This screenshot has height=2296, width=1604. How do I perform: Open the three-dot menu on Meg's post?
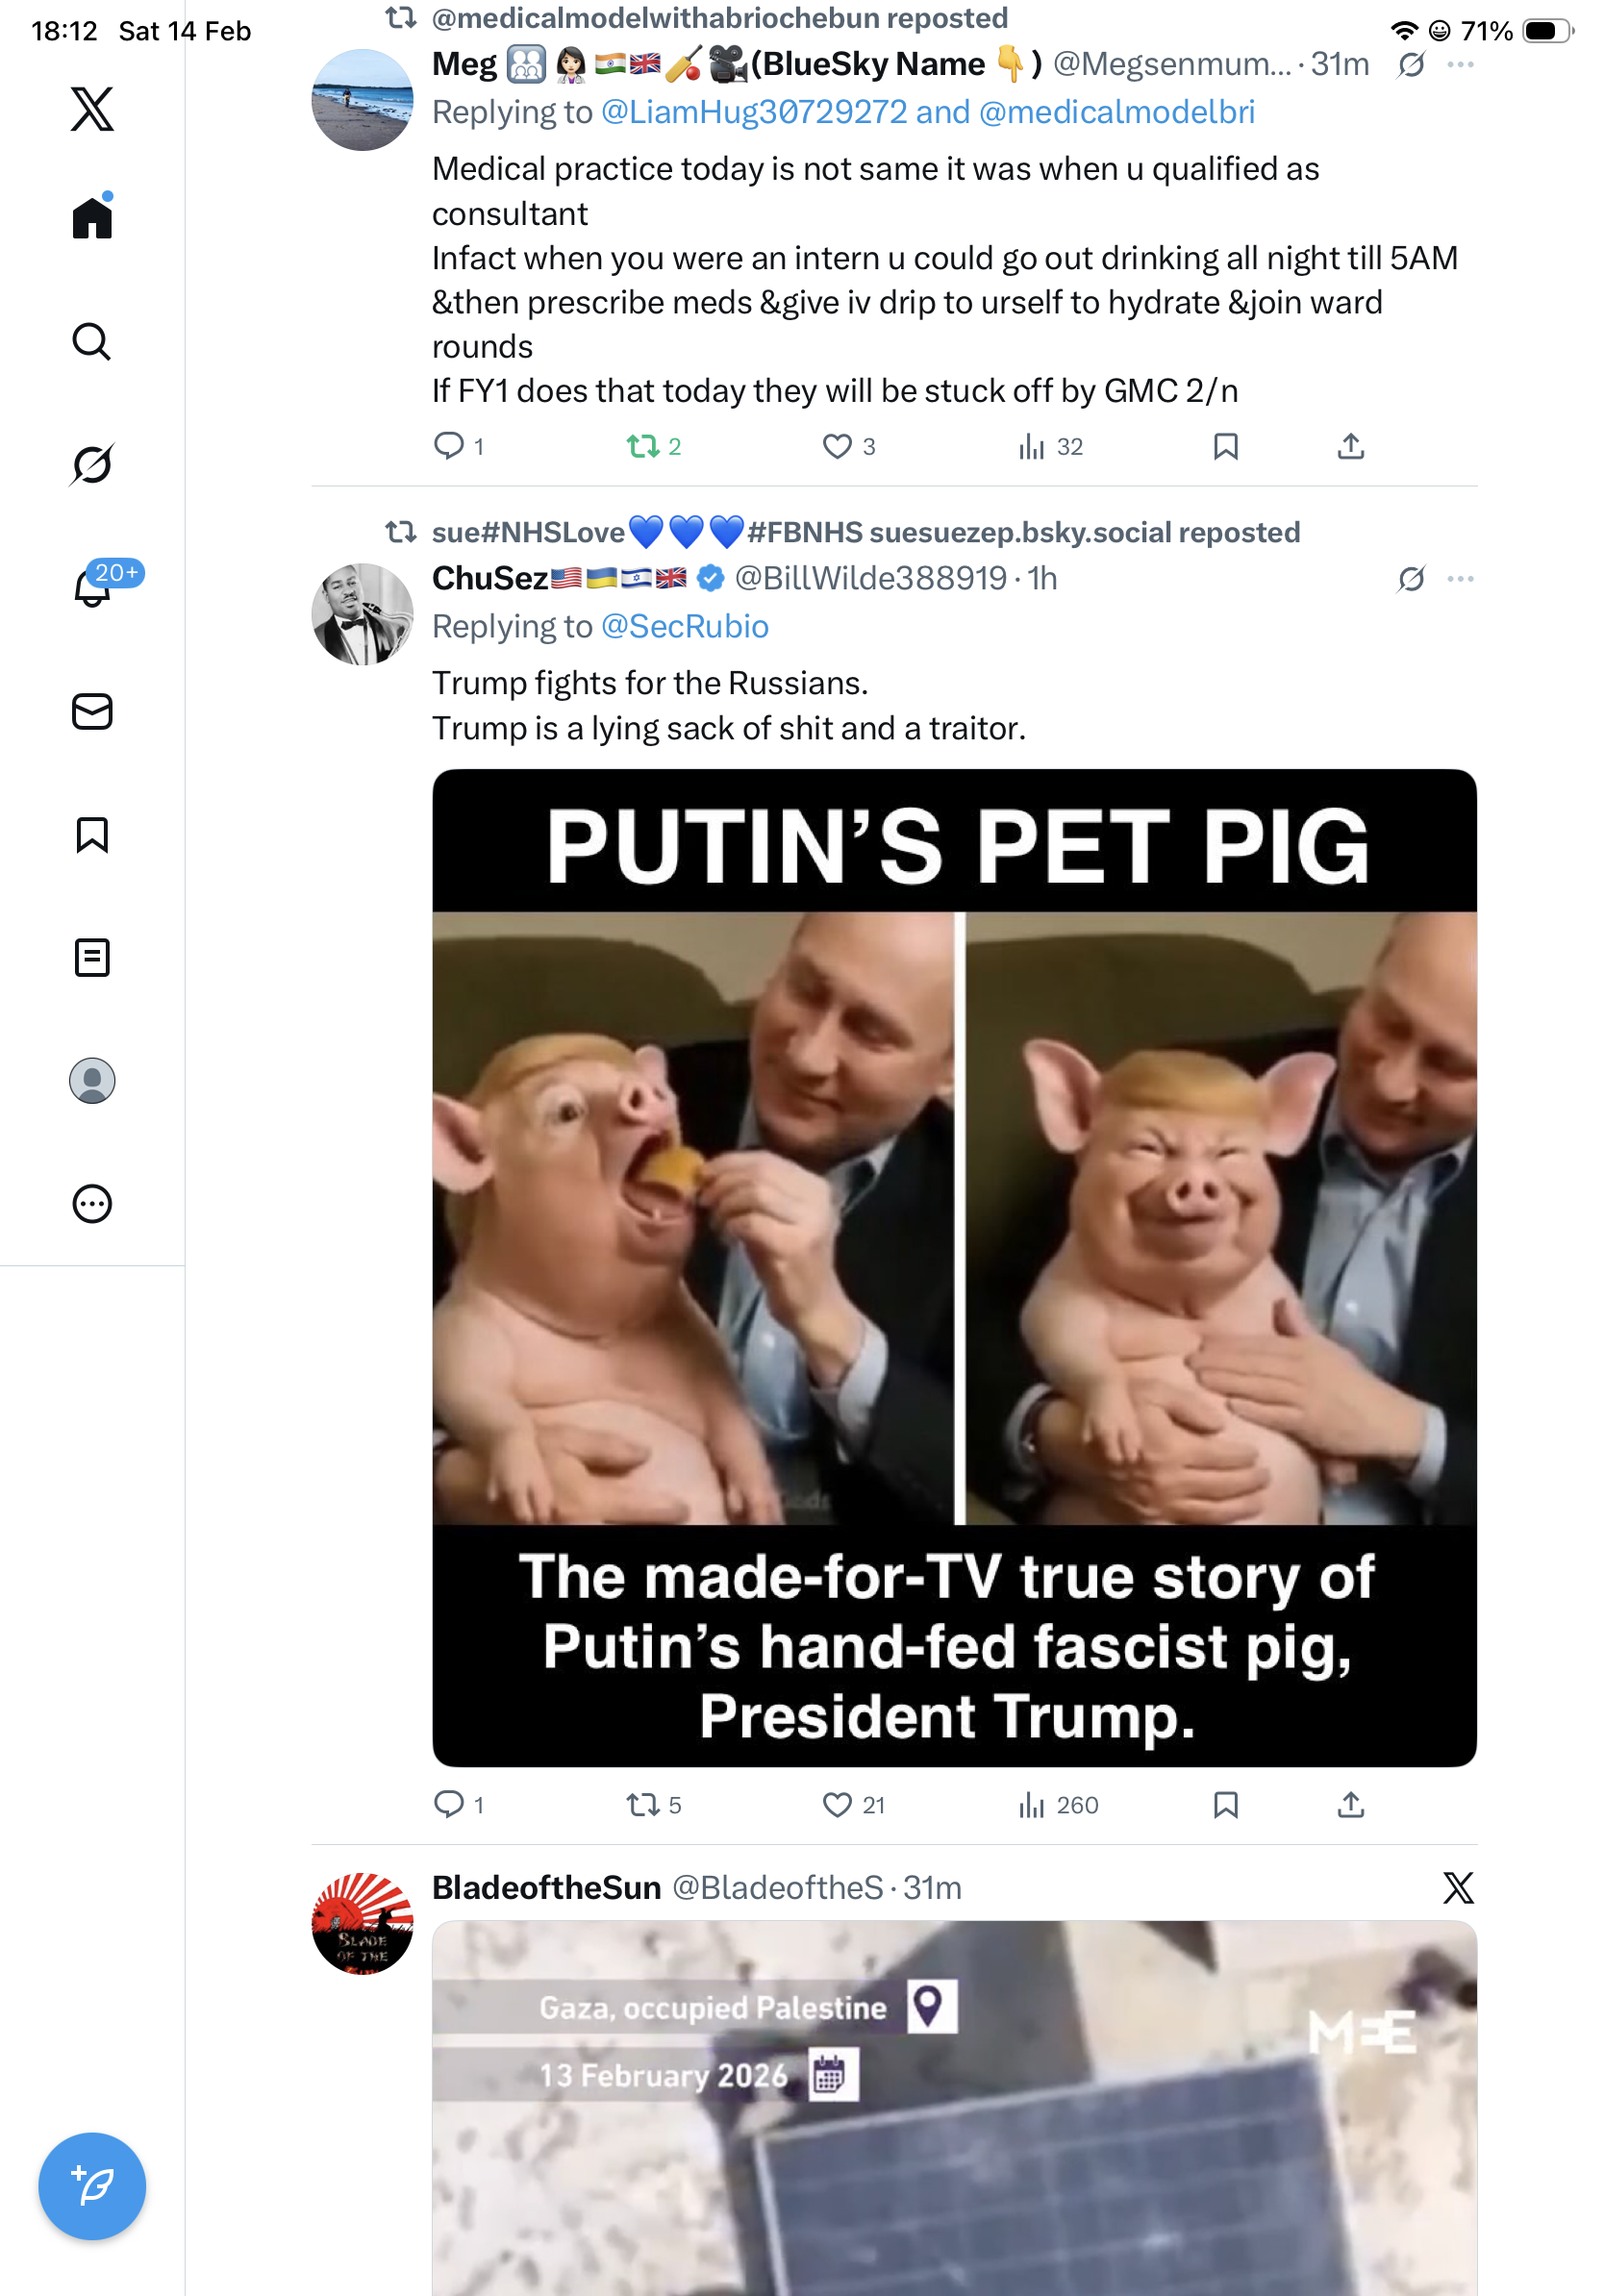coord(1459,65)
